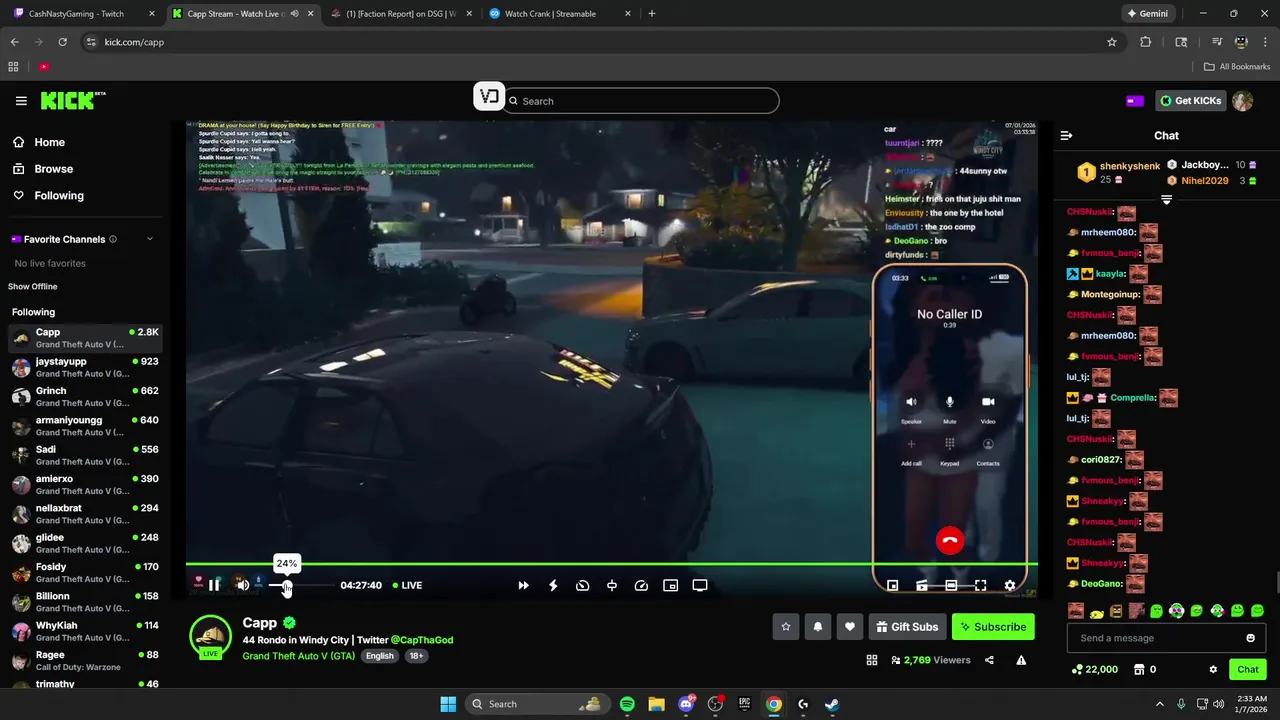Click Grand Theft Auto V category link
1280x720 pixels.
[x=298, y=656]
